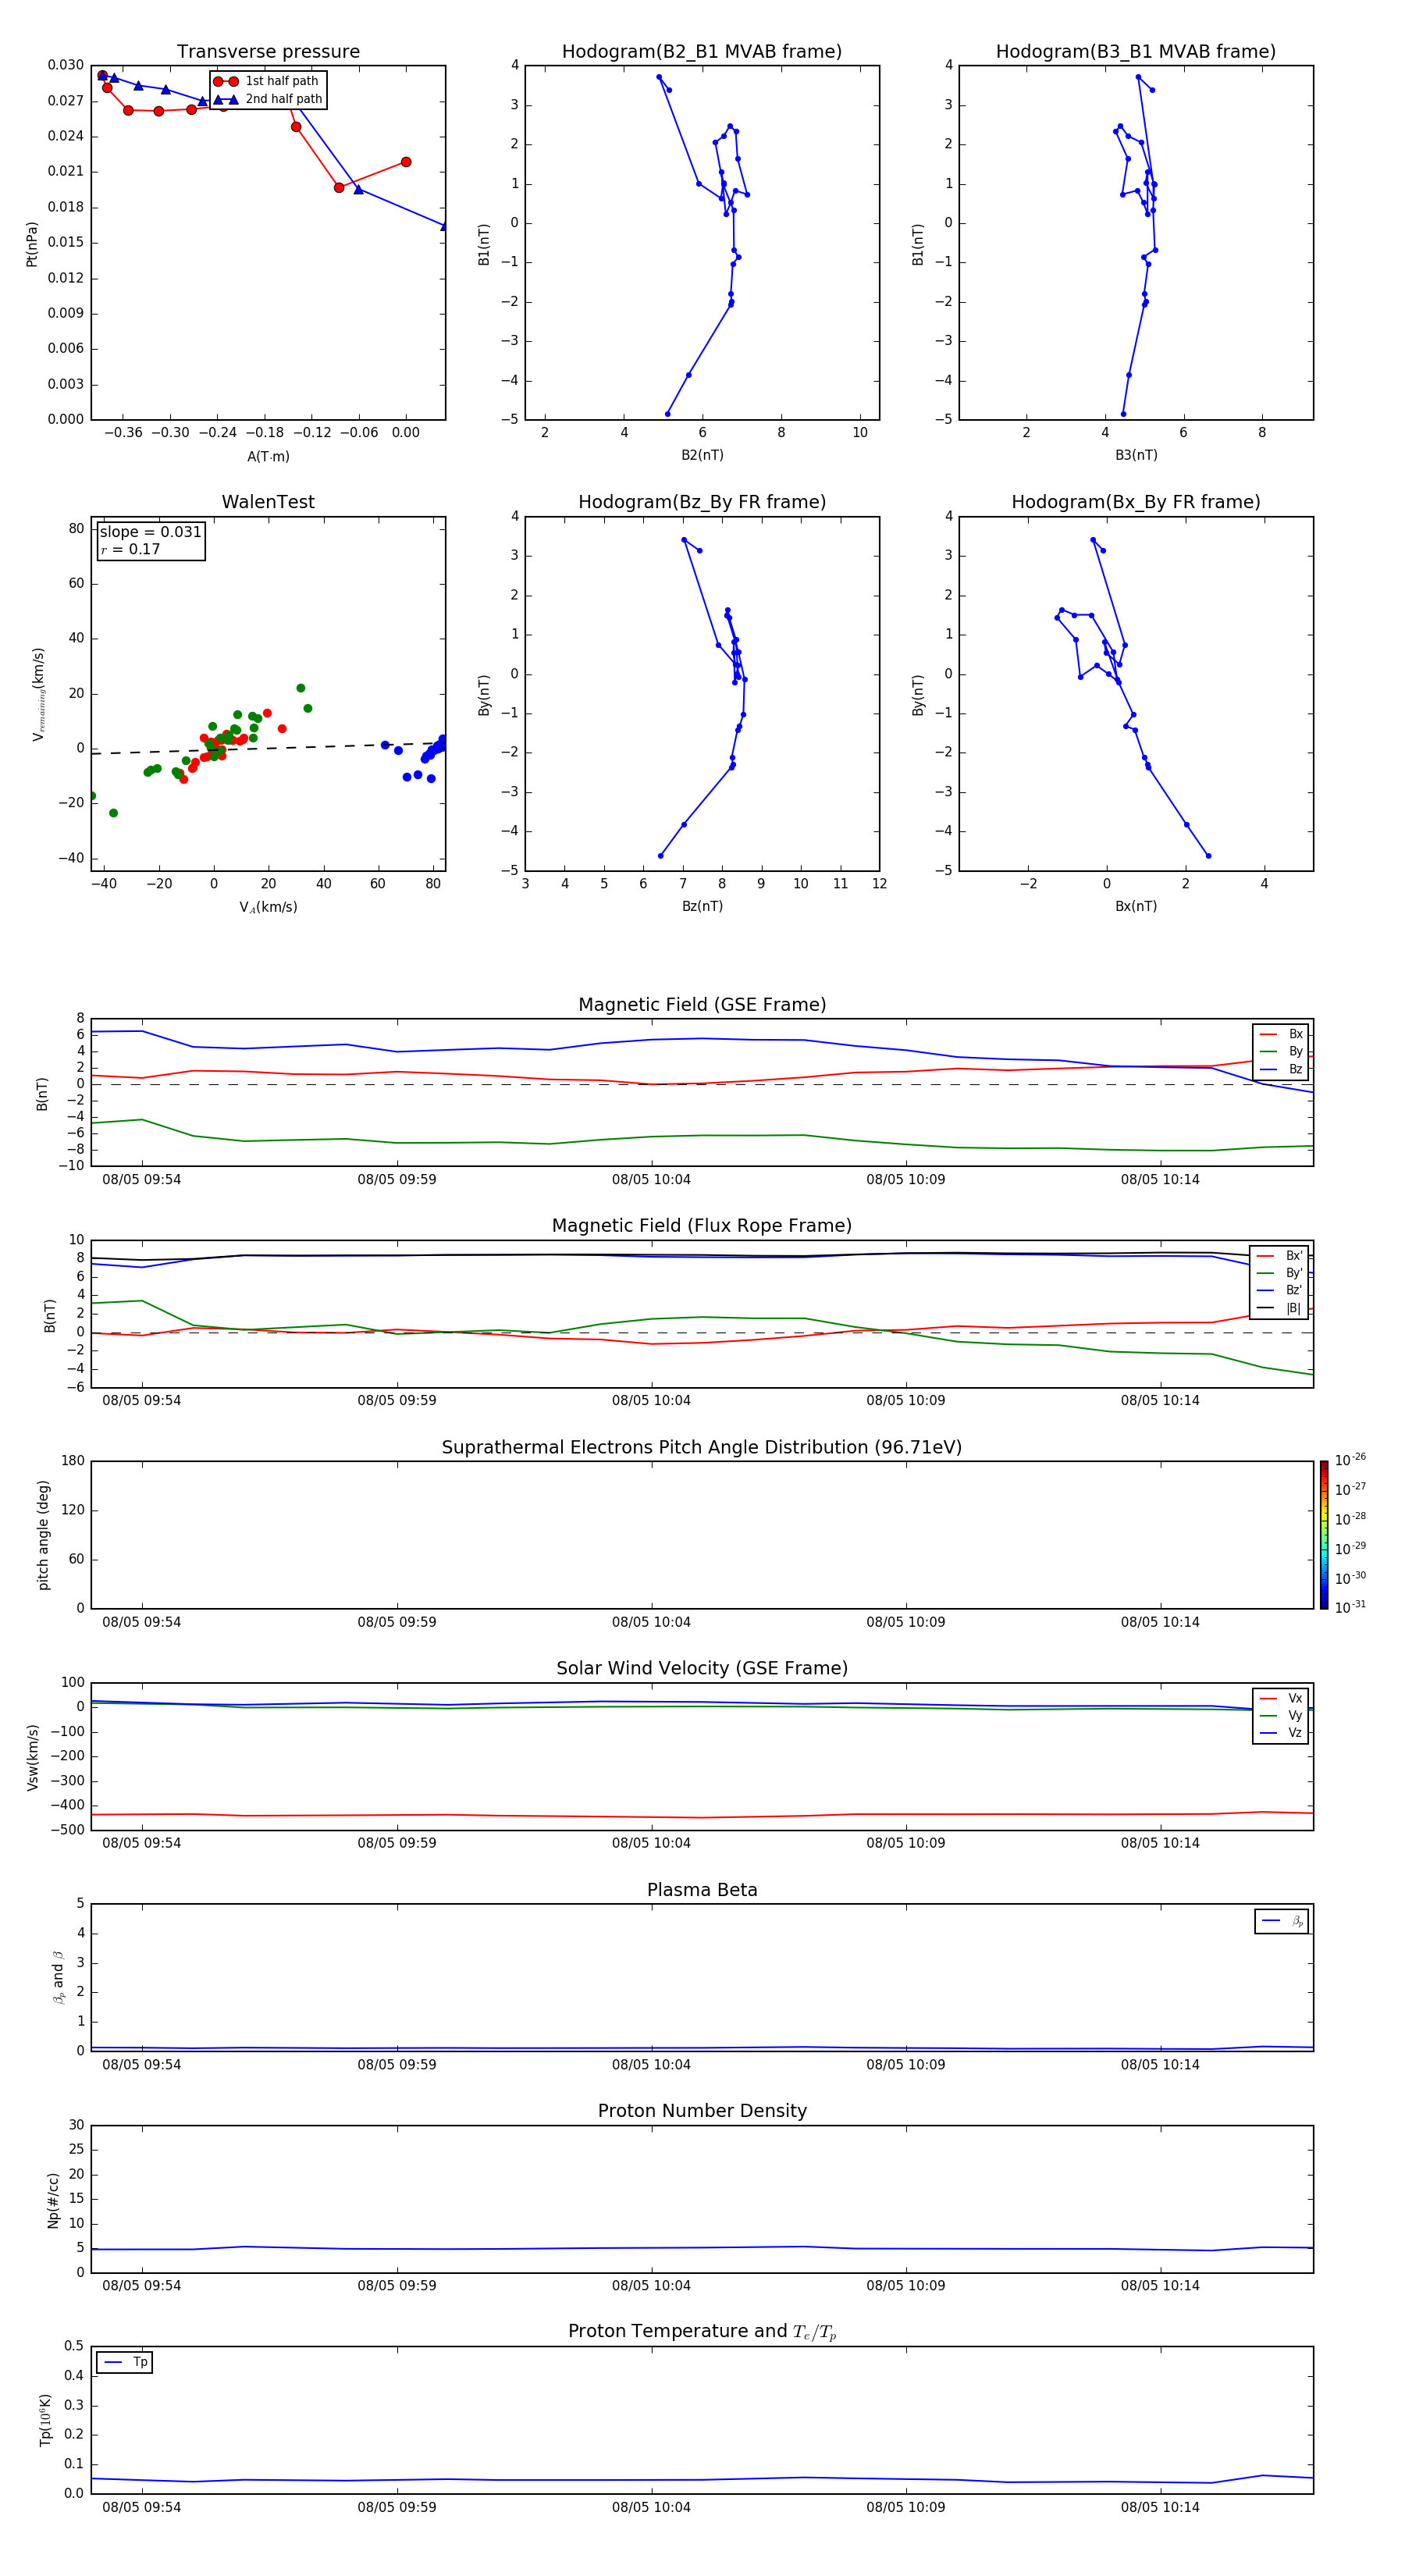This screenshot has width=1405, height=2576.
Task: Click '08/05 10:04' tick under GSE magnetic field plot
Action: pyautogui.click(x=651, y=1179)
